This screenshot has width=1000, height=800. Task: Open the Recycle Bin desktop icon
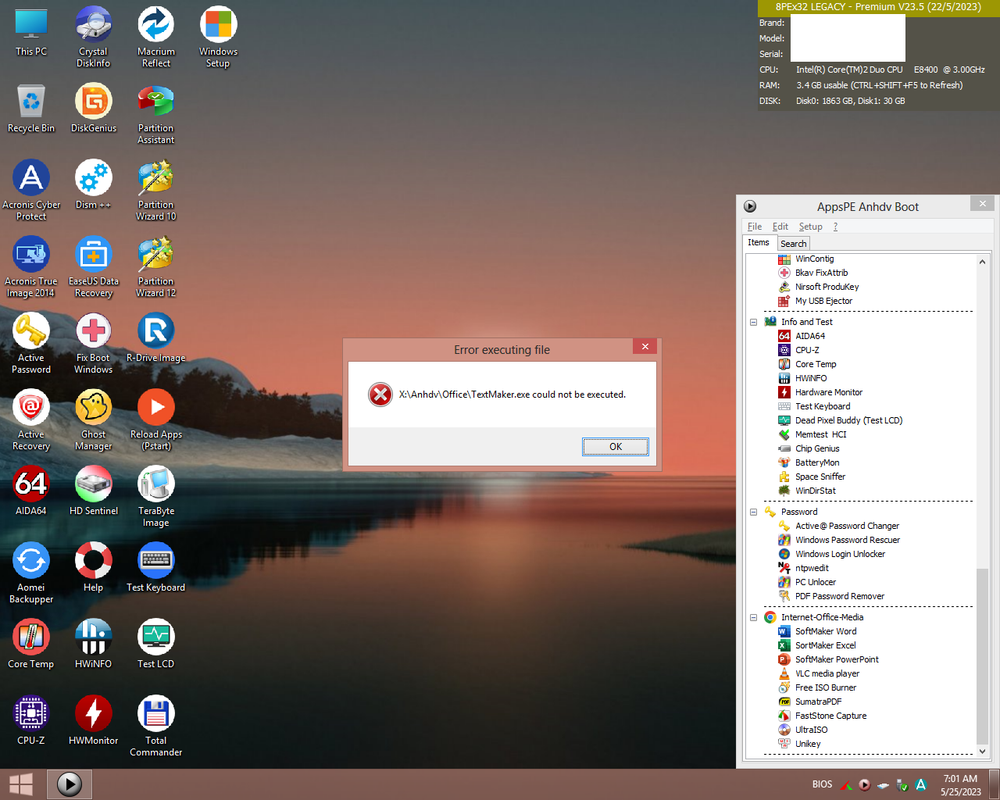click(x=31, y=108)
